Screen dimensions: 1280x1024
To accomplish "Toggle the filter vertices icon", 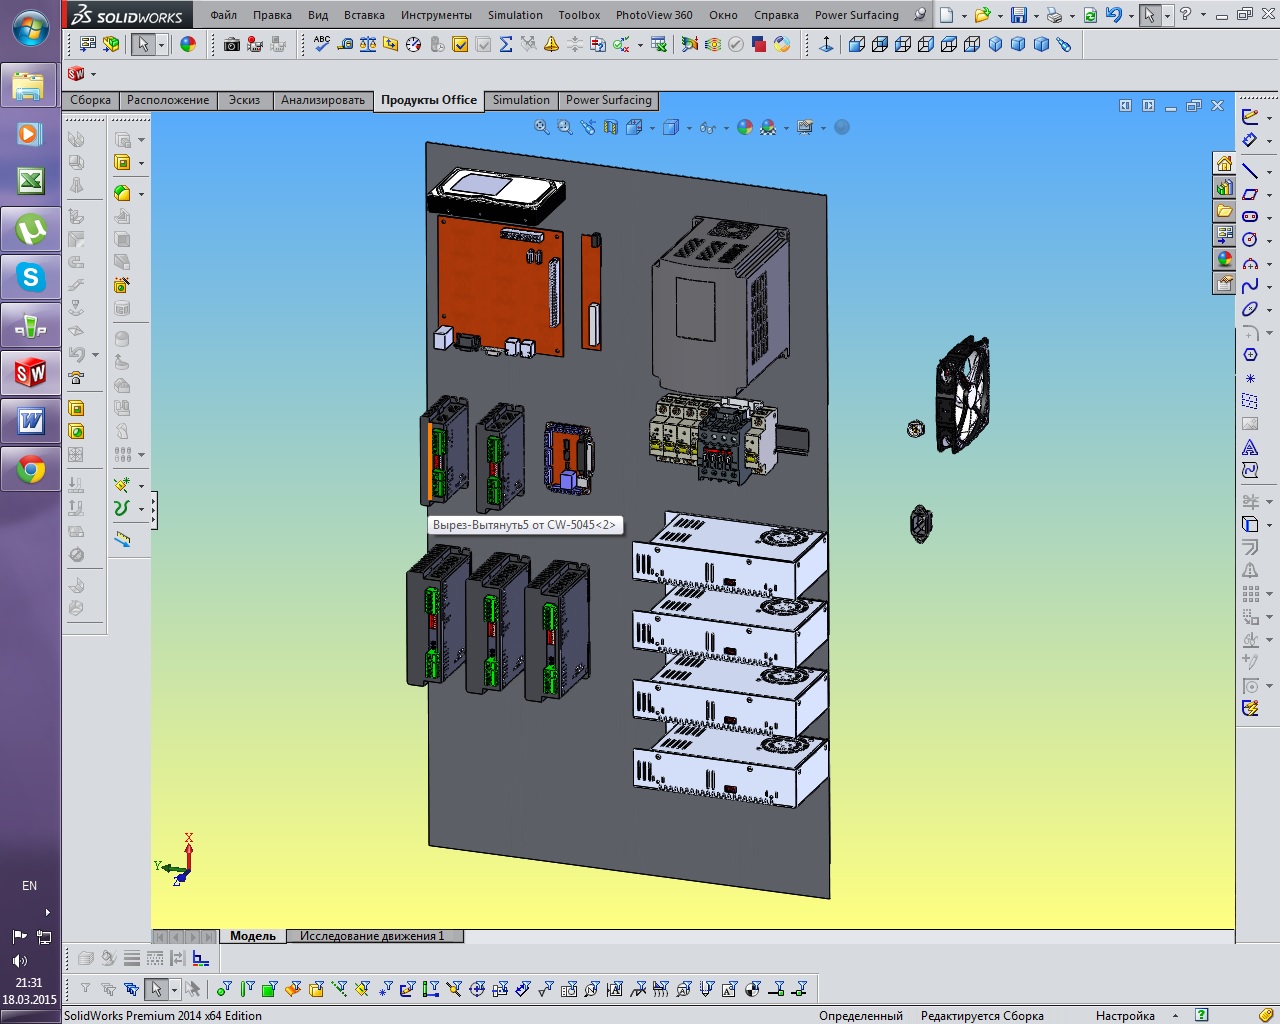I will 223,990.
